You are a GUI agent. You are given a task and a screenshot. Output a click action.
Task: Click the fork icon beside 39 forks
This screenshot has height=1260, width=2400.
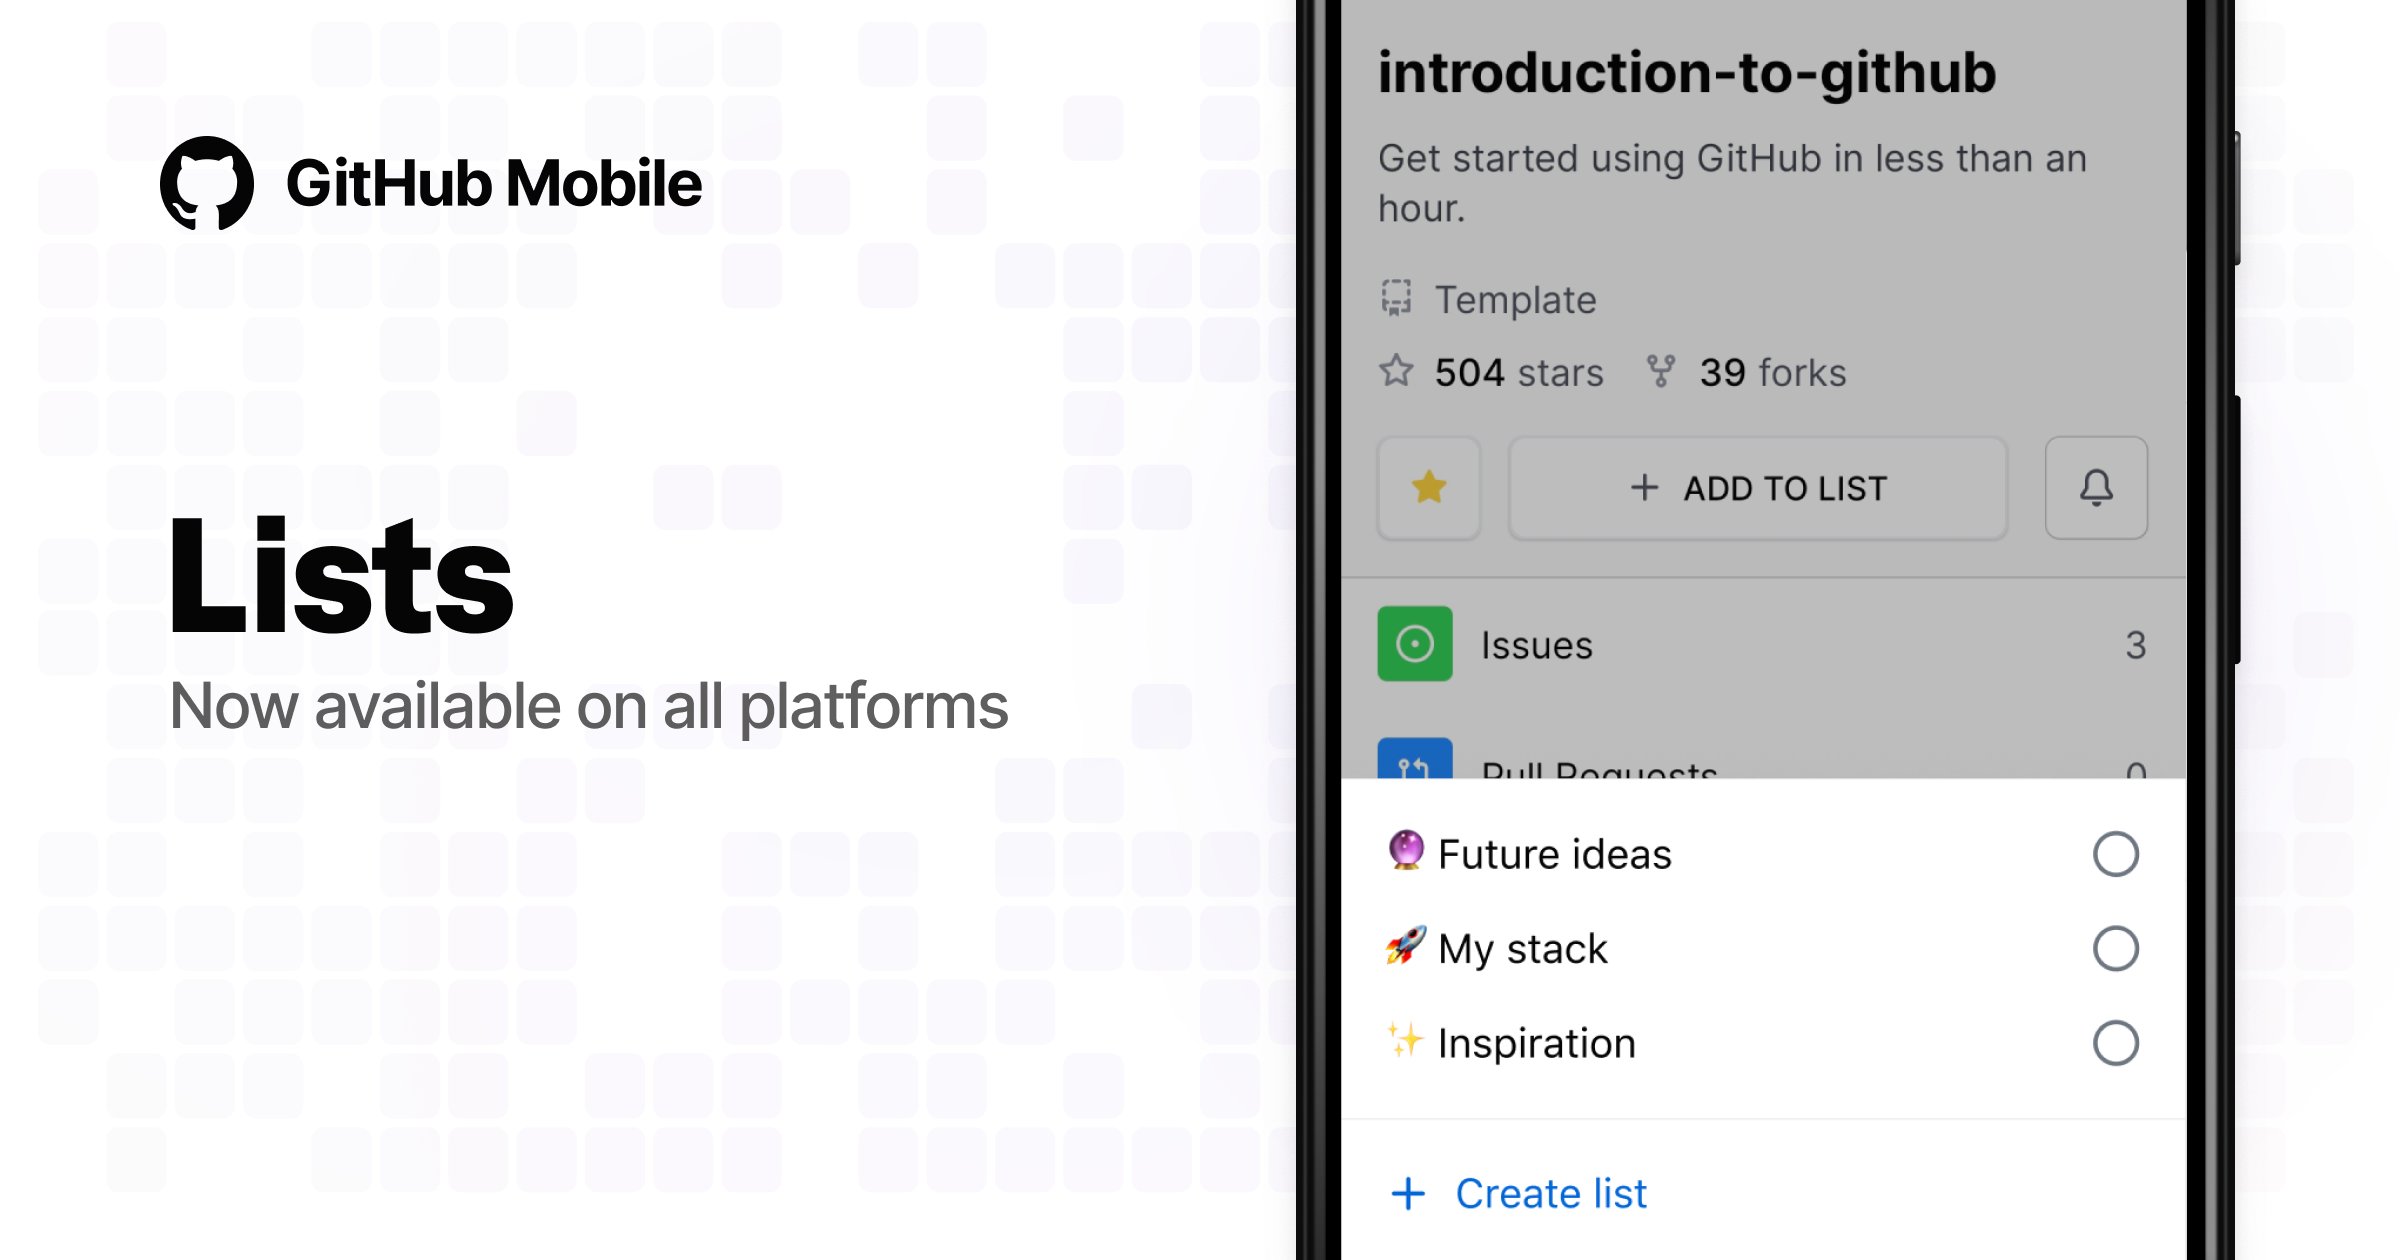coord(1660,371)
